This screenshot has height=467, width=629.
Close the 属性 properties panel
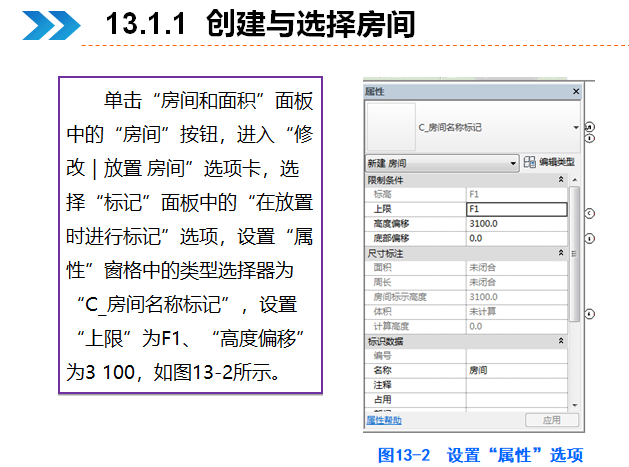(x=576, y=91)
